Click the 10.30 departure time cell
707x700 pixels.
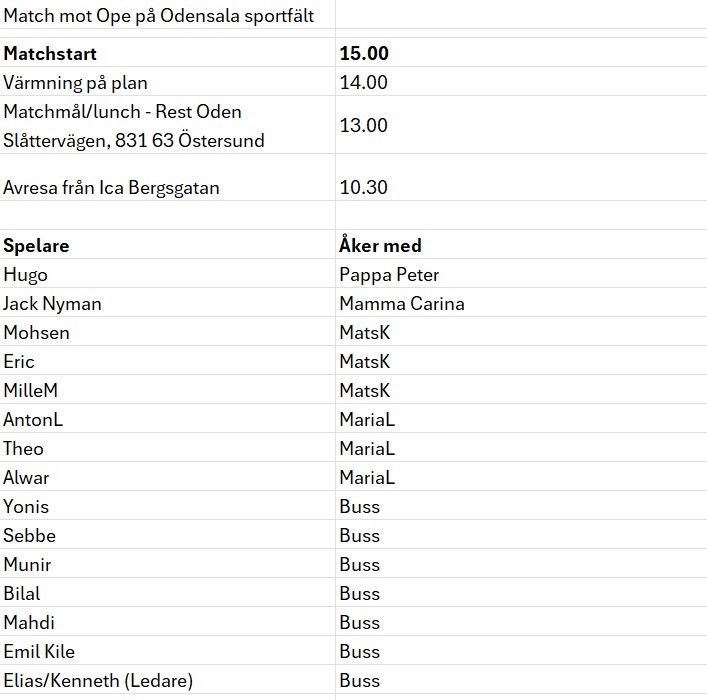click(521, 177)
